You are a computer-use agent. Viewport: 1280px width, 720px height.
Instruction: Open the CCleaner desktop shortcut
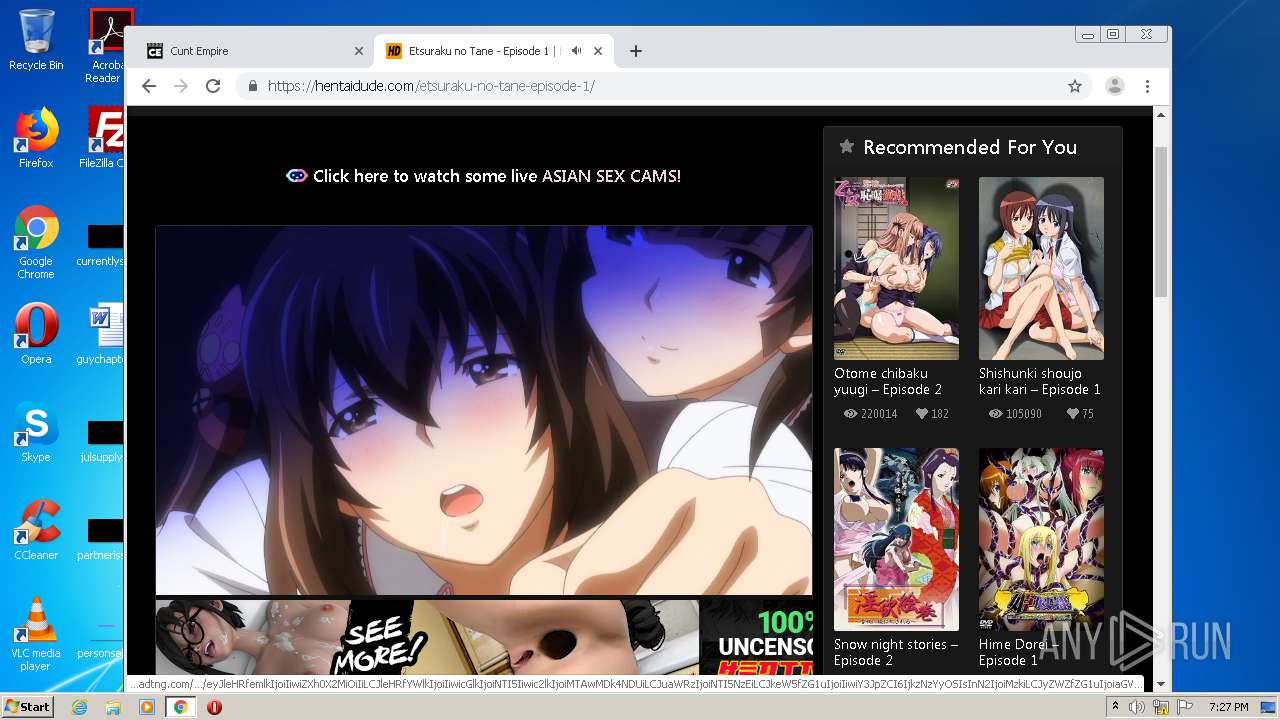[x=36, y=530]
